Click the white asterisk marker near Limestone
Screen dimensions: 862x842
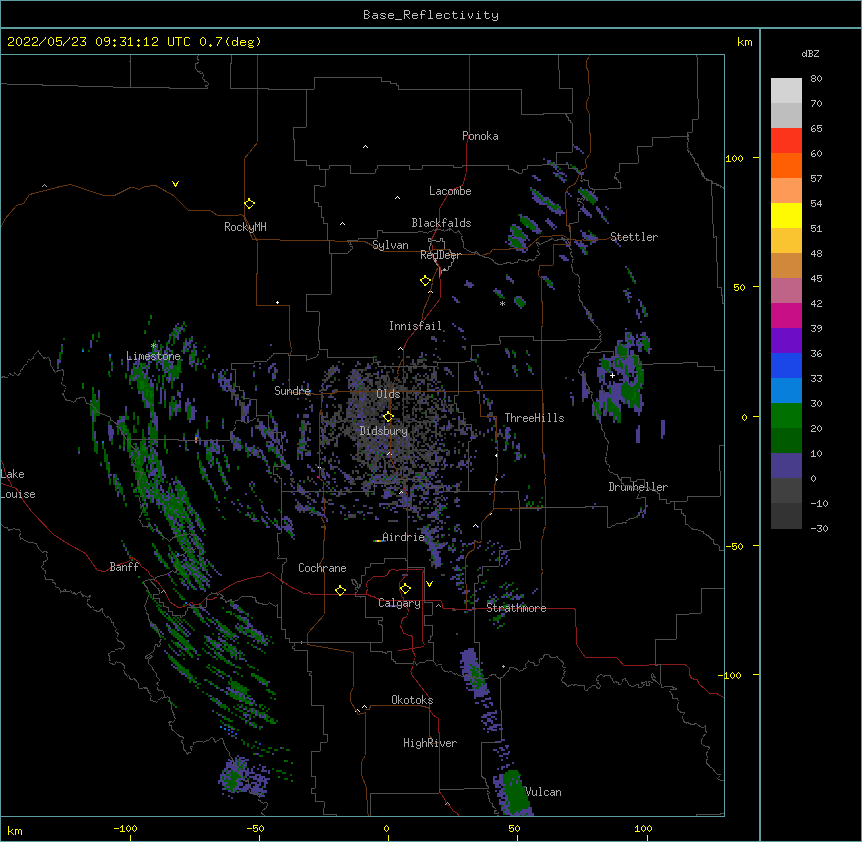pos(154,346)
